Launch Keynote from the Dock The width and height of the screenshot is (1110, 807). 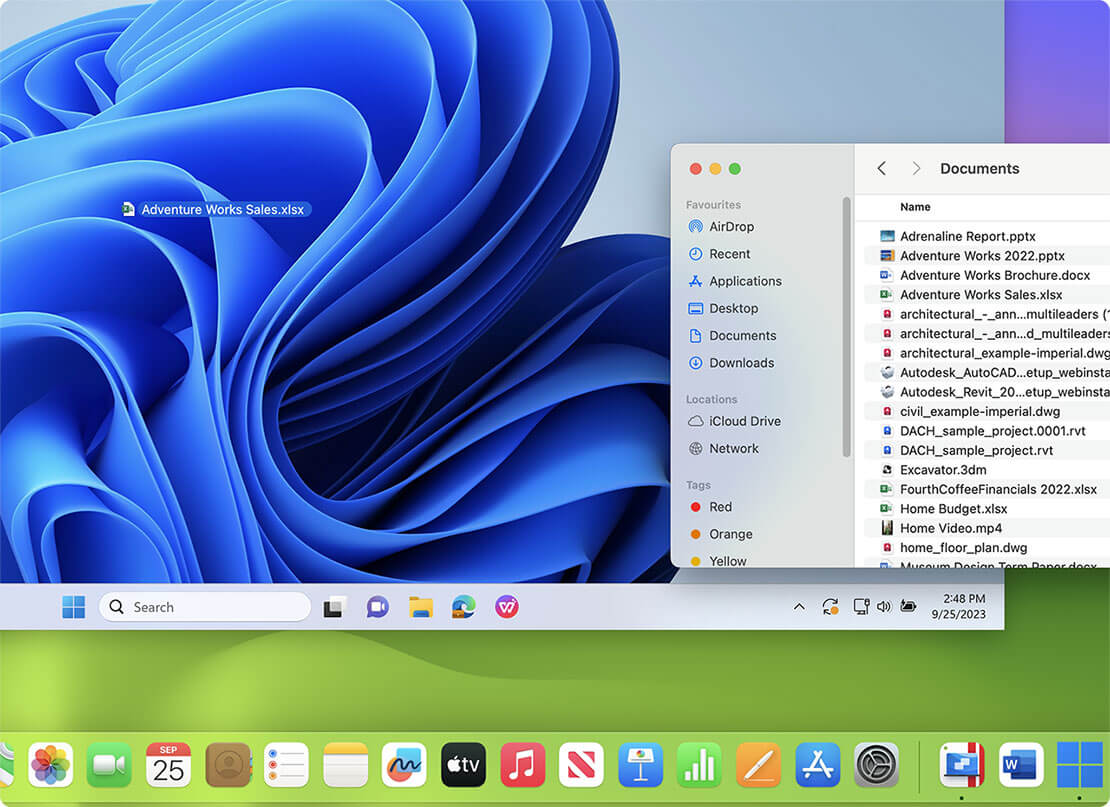[x=640, y=765]
